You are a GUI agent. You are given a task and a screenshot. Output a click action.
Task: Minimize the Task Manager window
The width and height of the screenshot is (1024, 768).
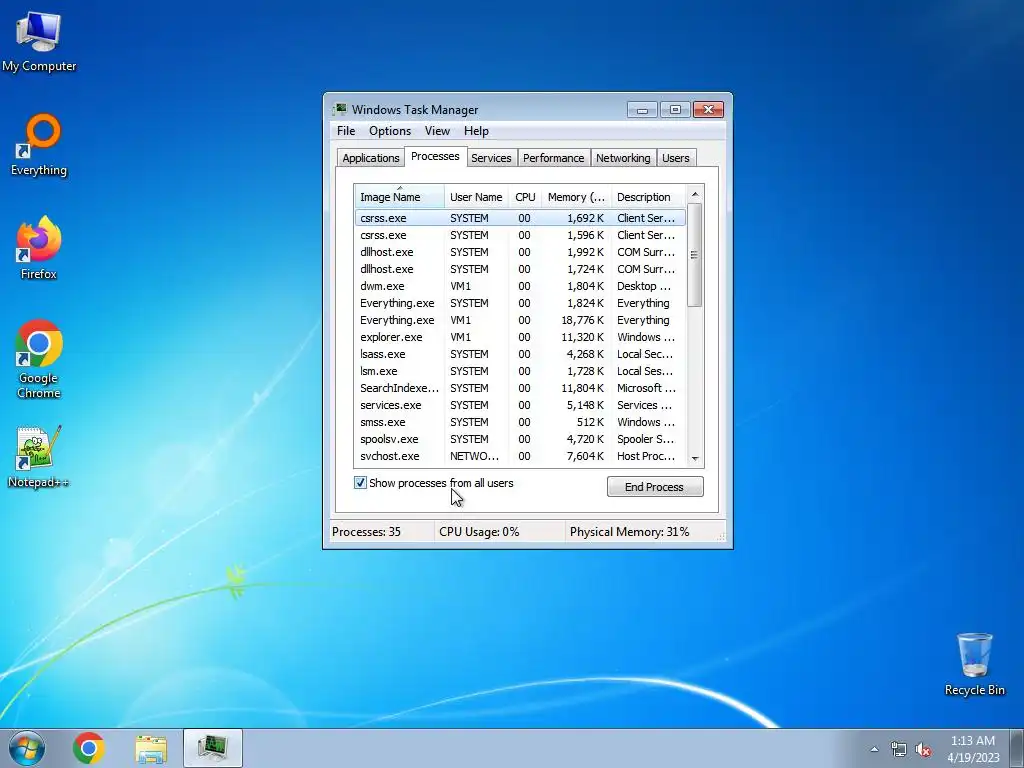(642, 110)
